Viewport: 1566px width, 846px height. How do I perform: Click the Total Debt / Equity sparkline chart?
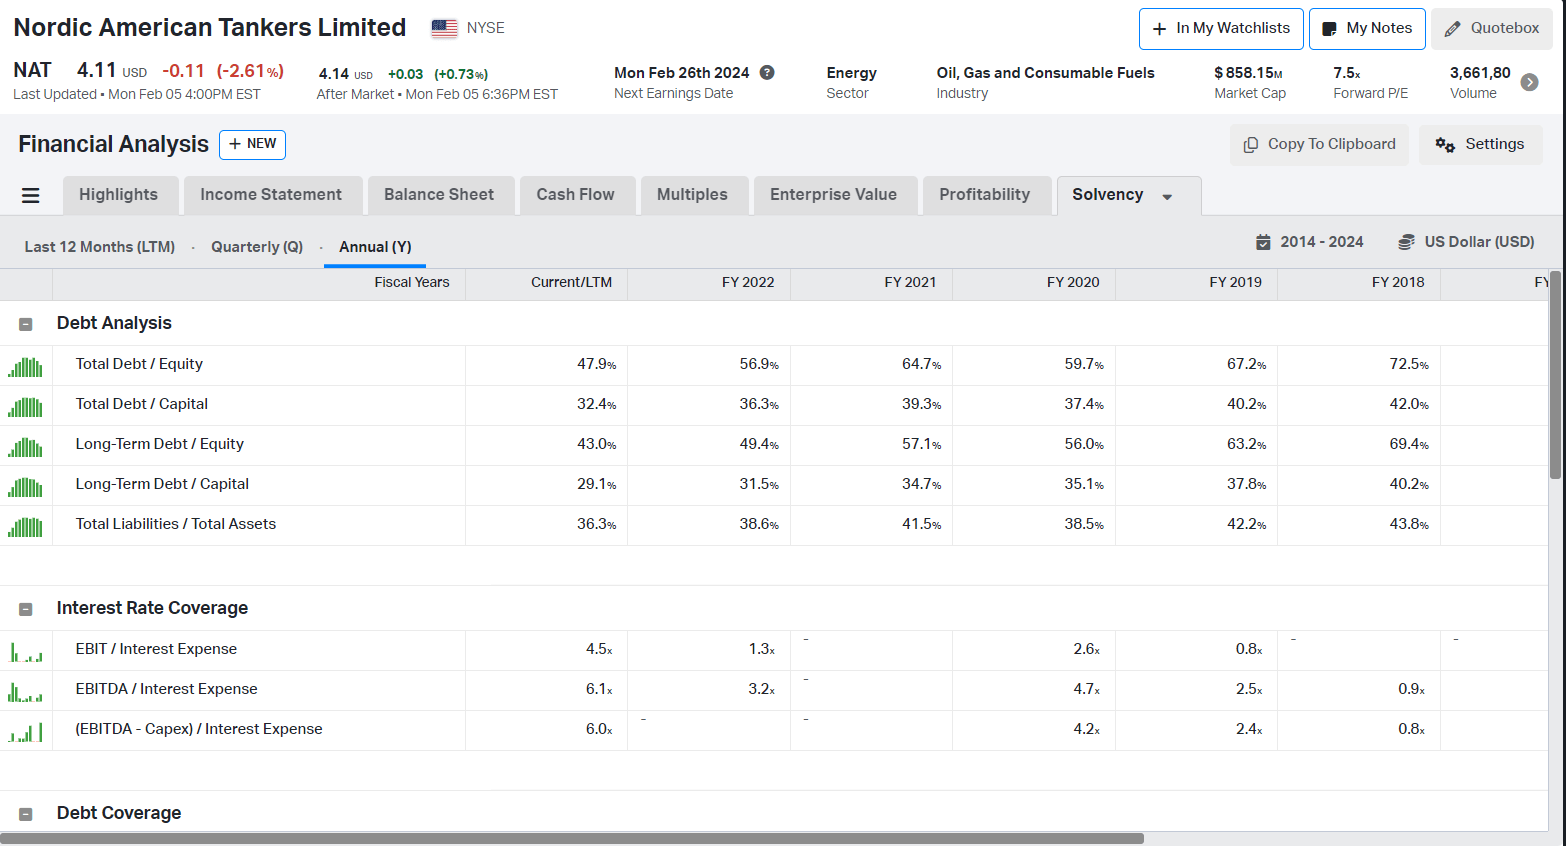point(25,367)
